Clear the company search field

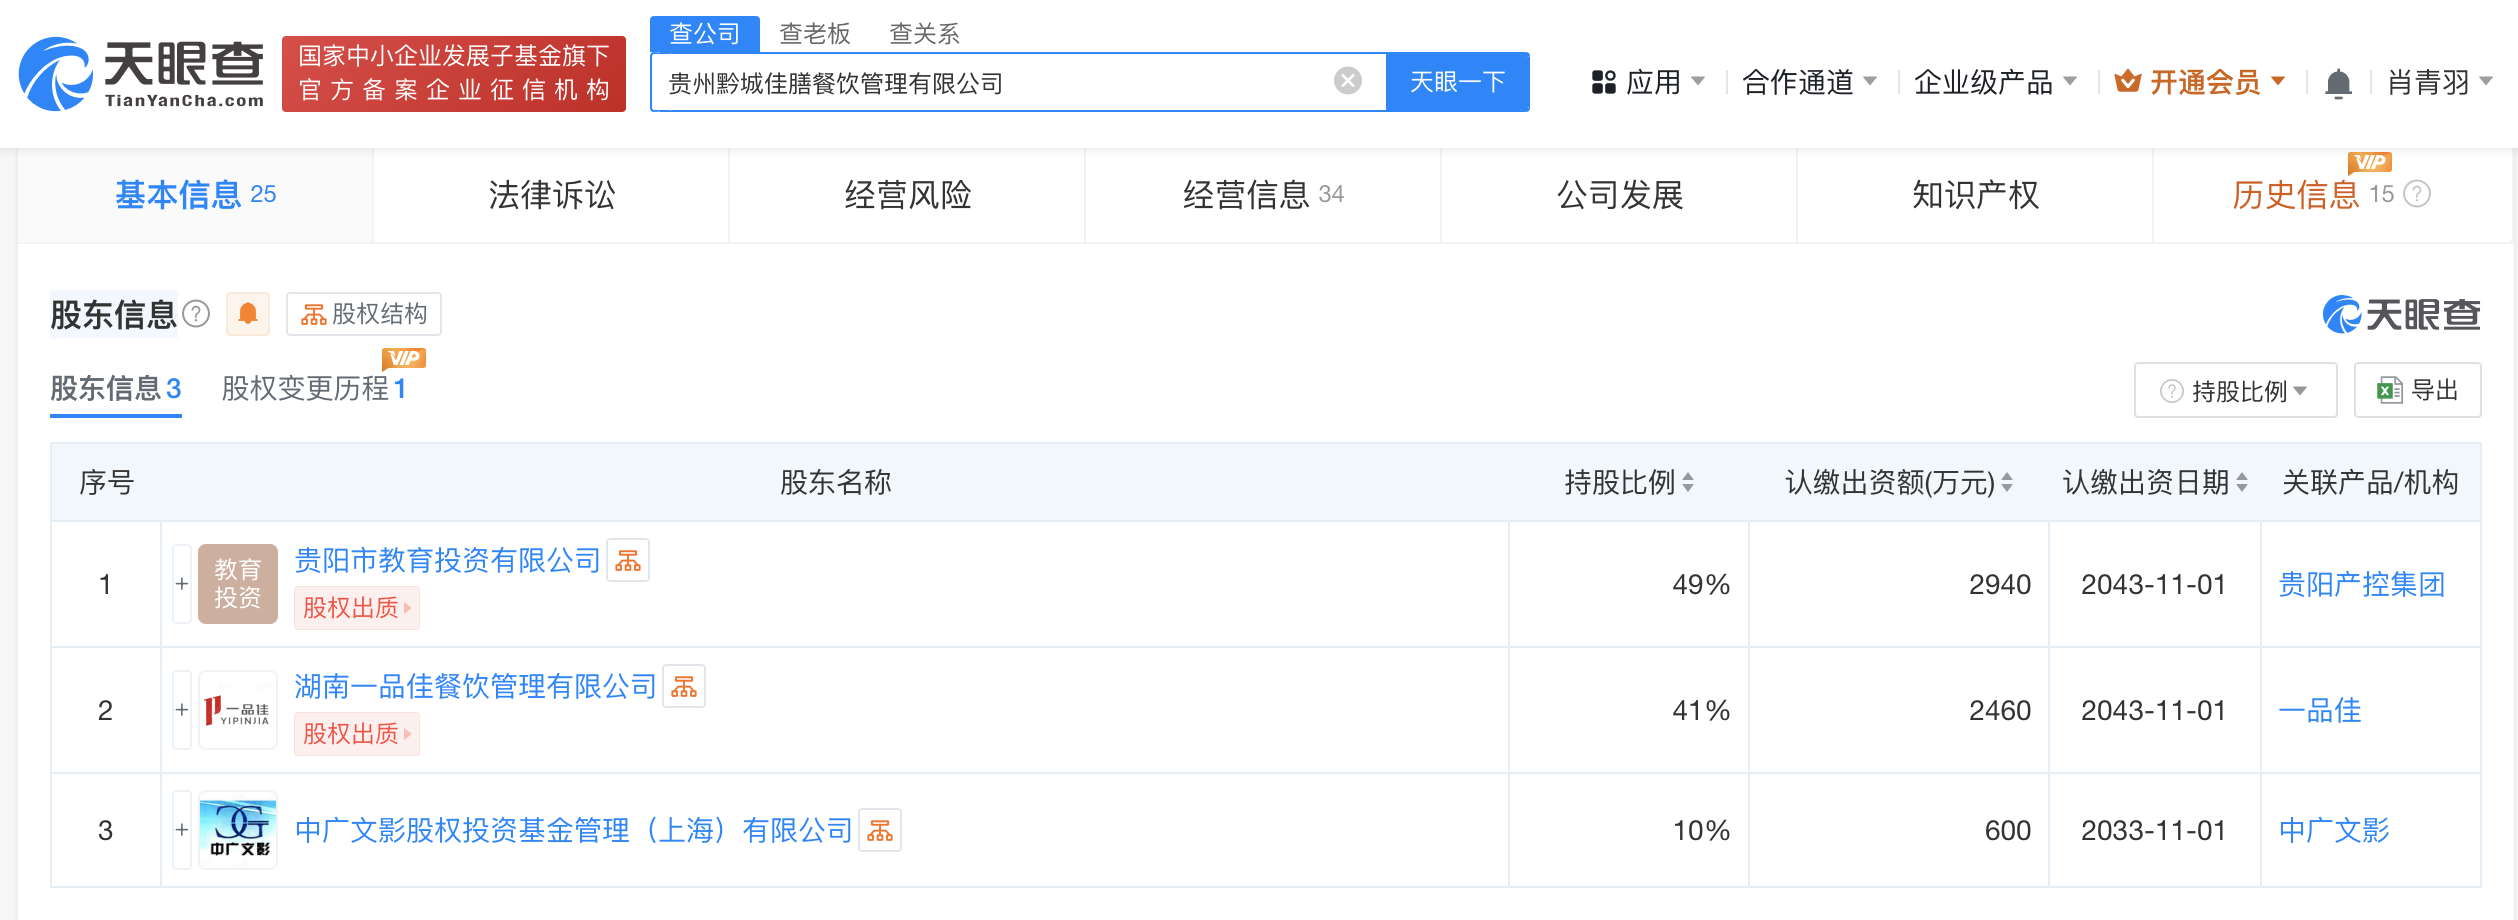(1347, 81)
